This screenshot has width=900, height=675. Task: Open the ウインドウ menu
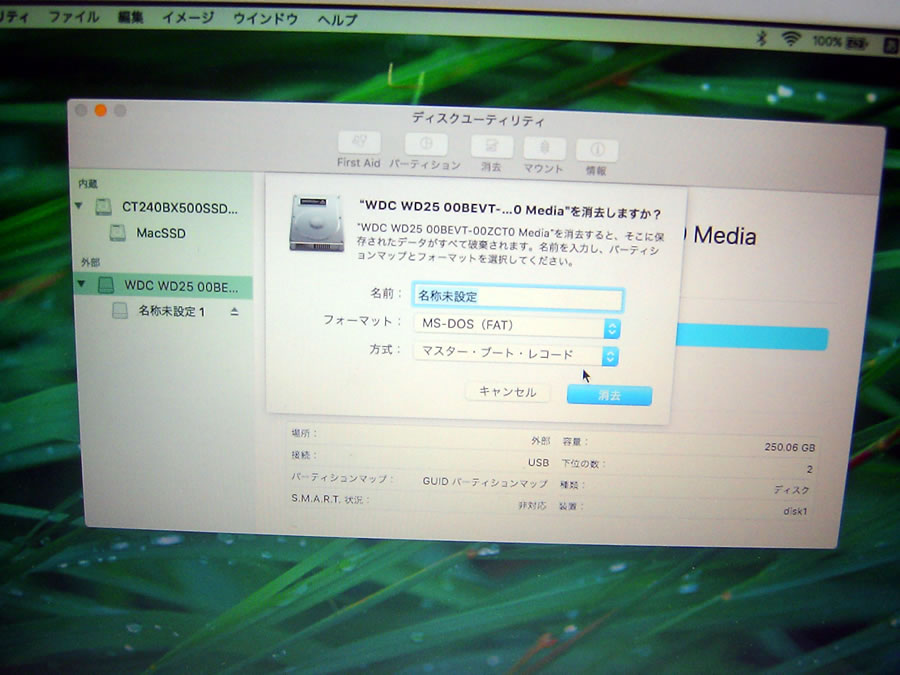[265, 19]
